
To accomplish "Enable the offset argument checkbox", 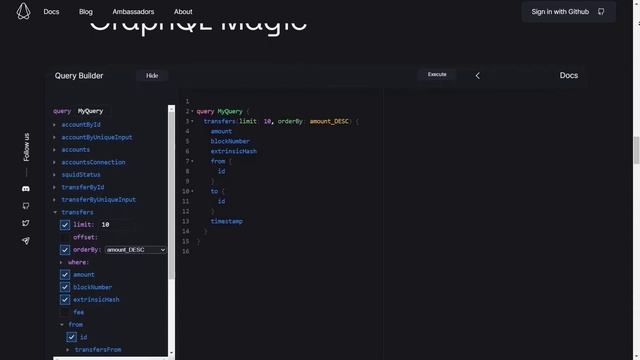I will [x=65, y=237].
